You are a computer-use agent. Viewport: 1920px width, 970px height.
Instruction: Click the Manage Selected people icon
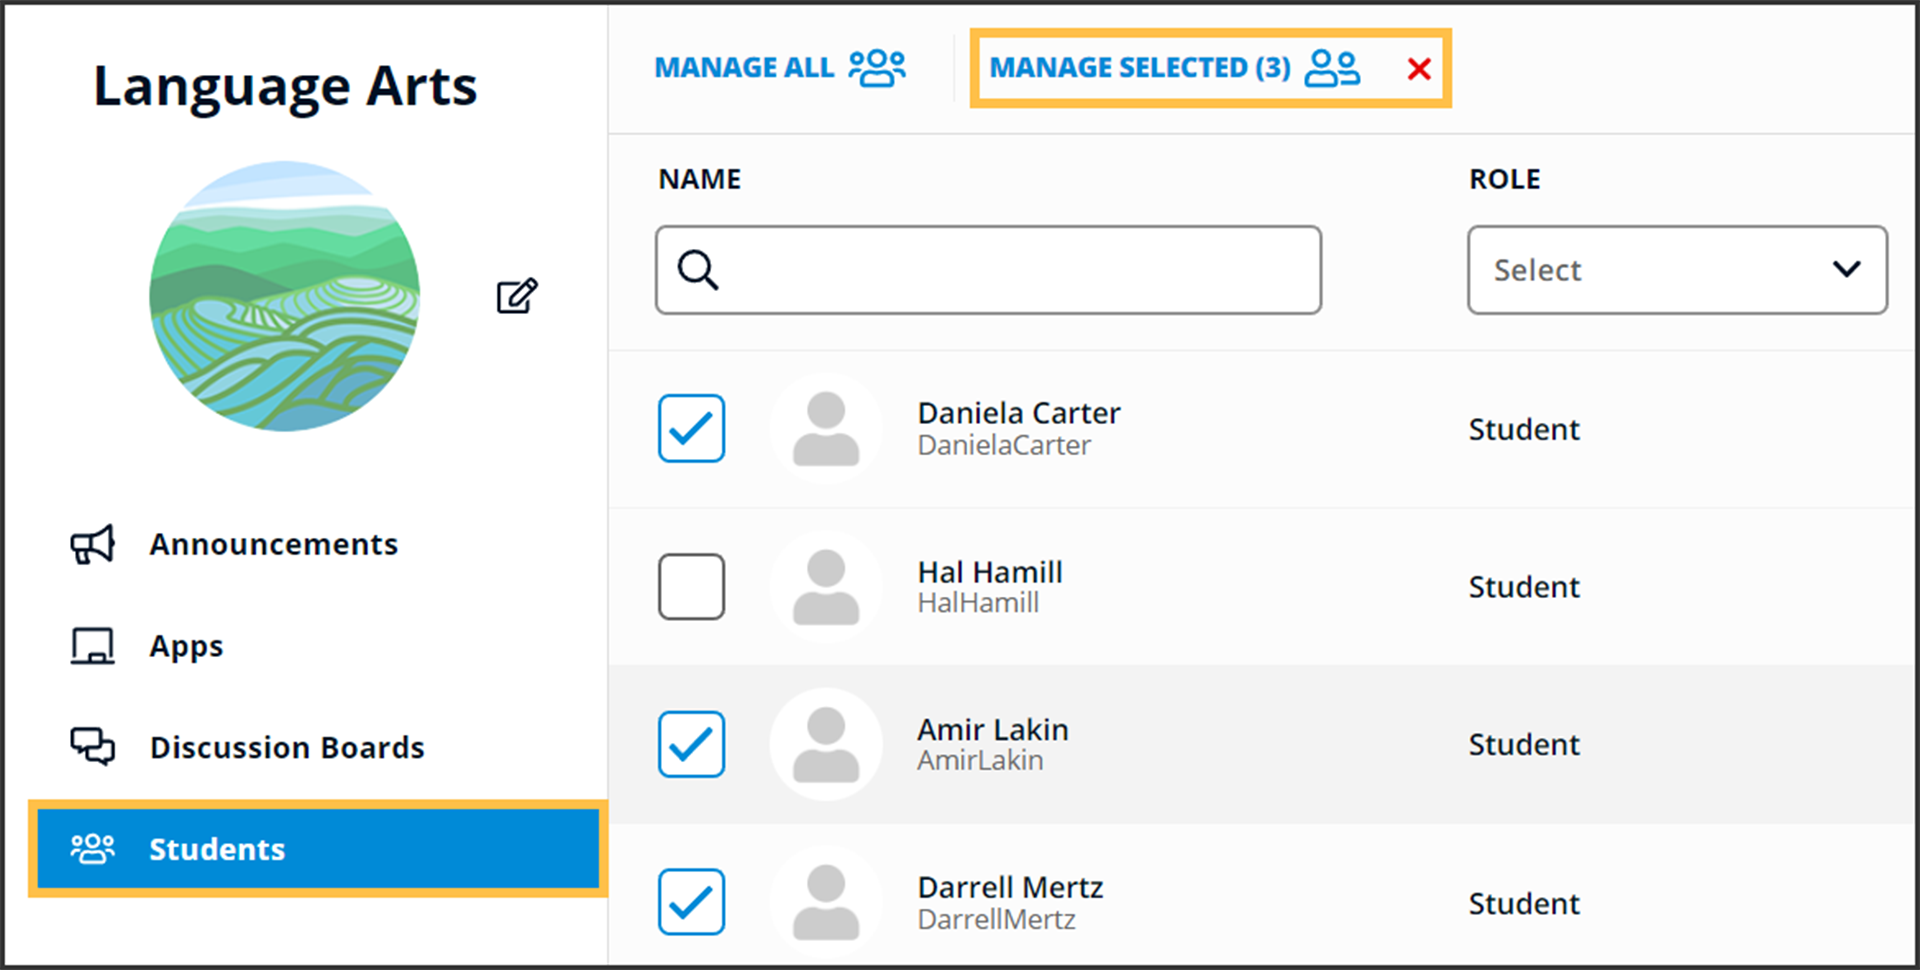point(1332,68)
